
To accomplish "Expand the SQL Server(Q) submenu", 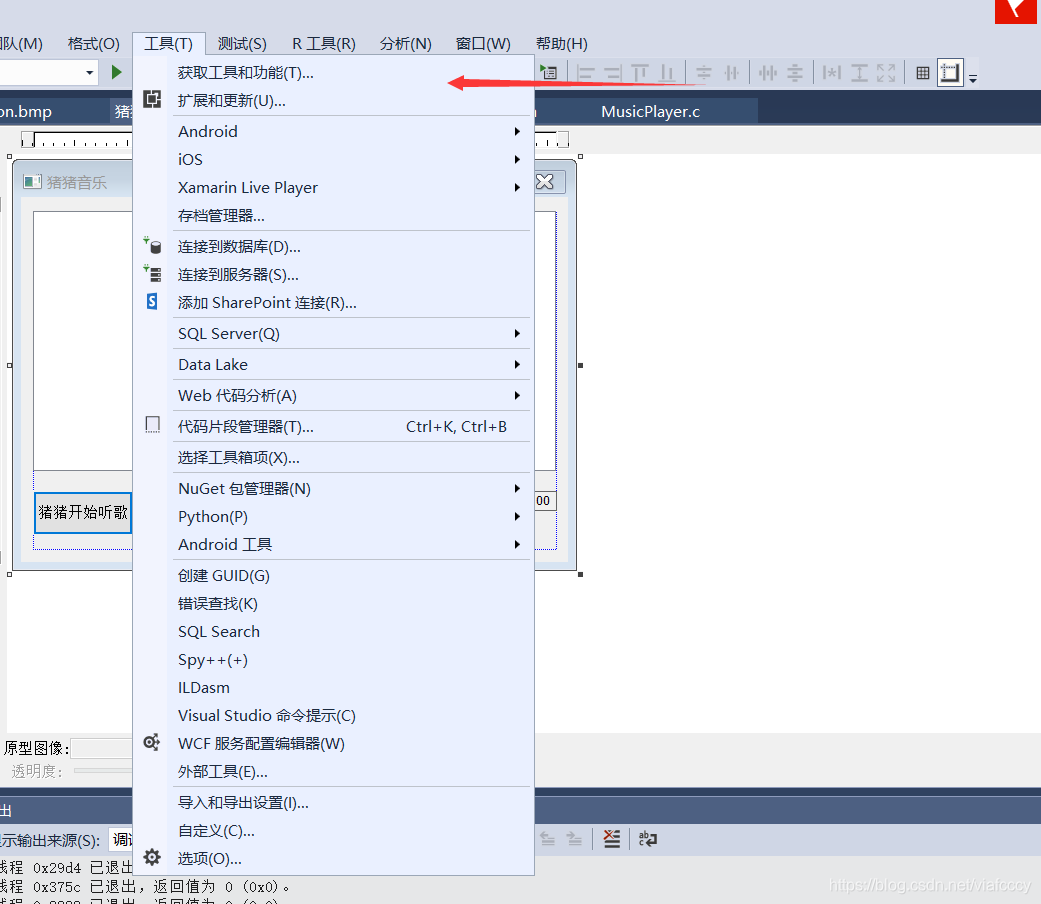I will pos(517,333).
